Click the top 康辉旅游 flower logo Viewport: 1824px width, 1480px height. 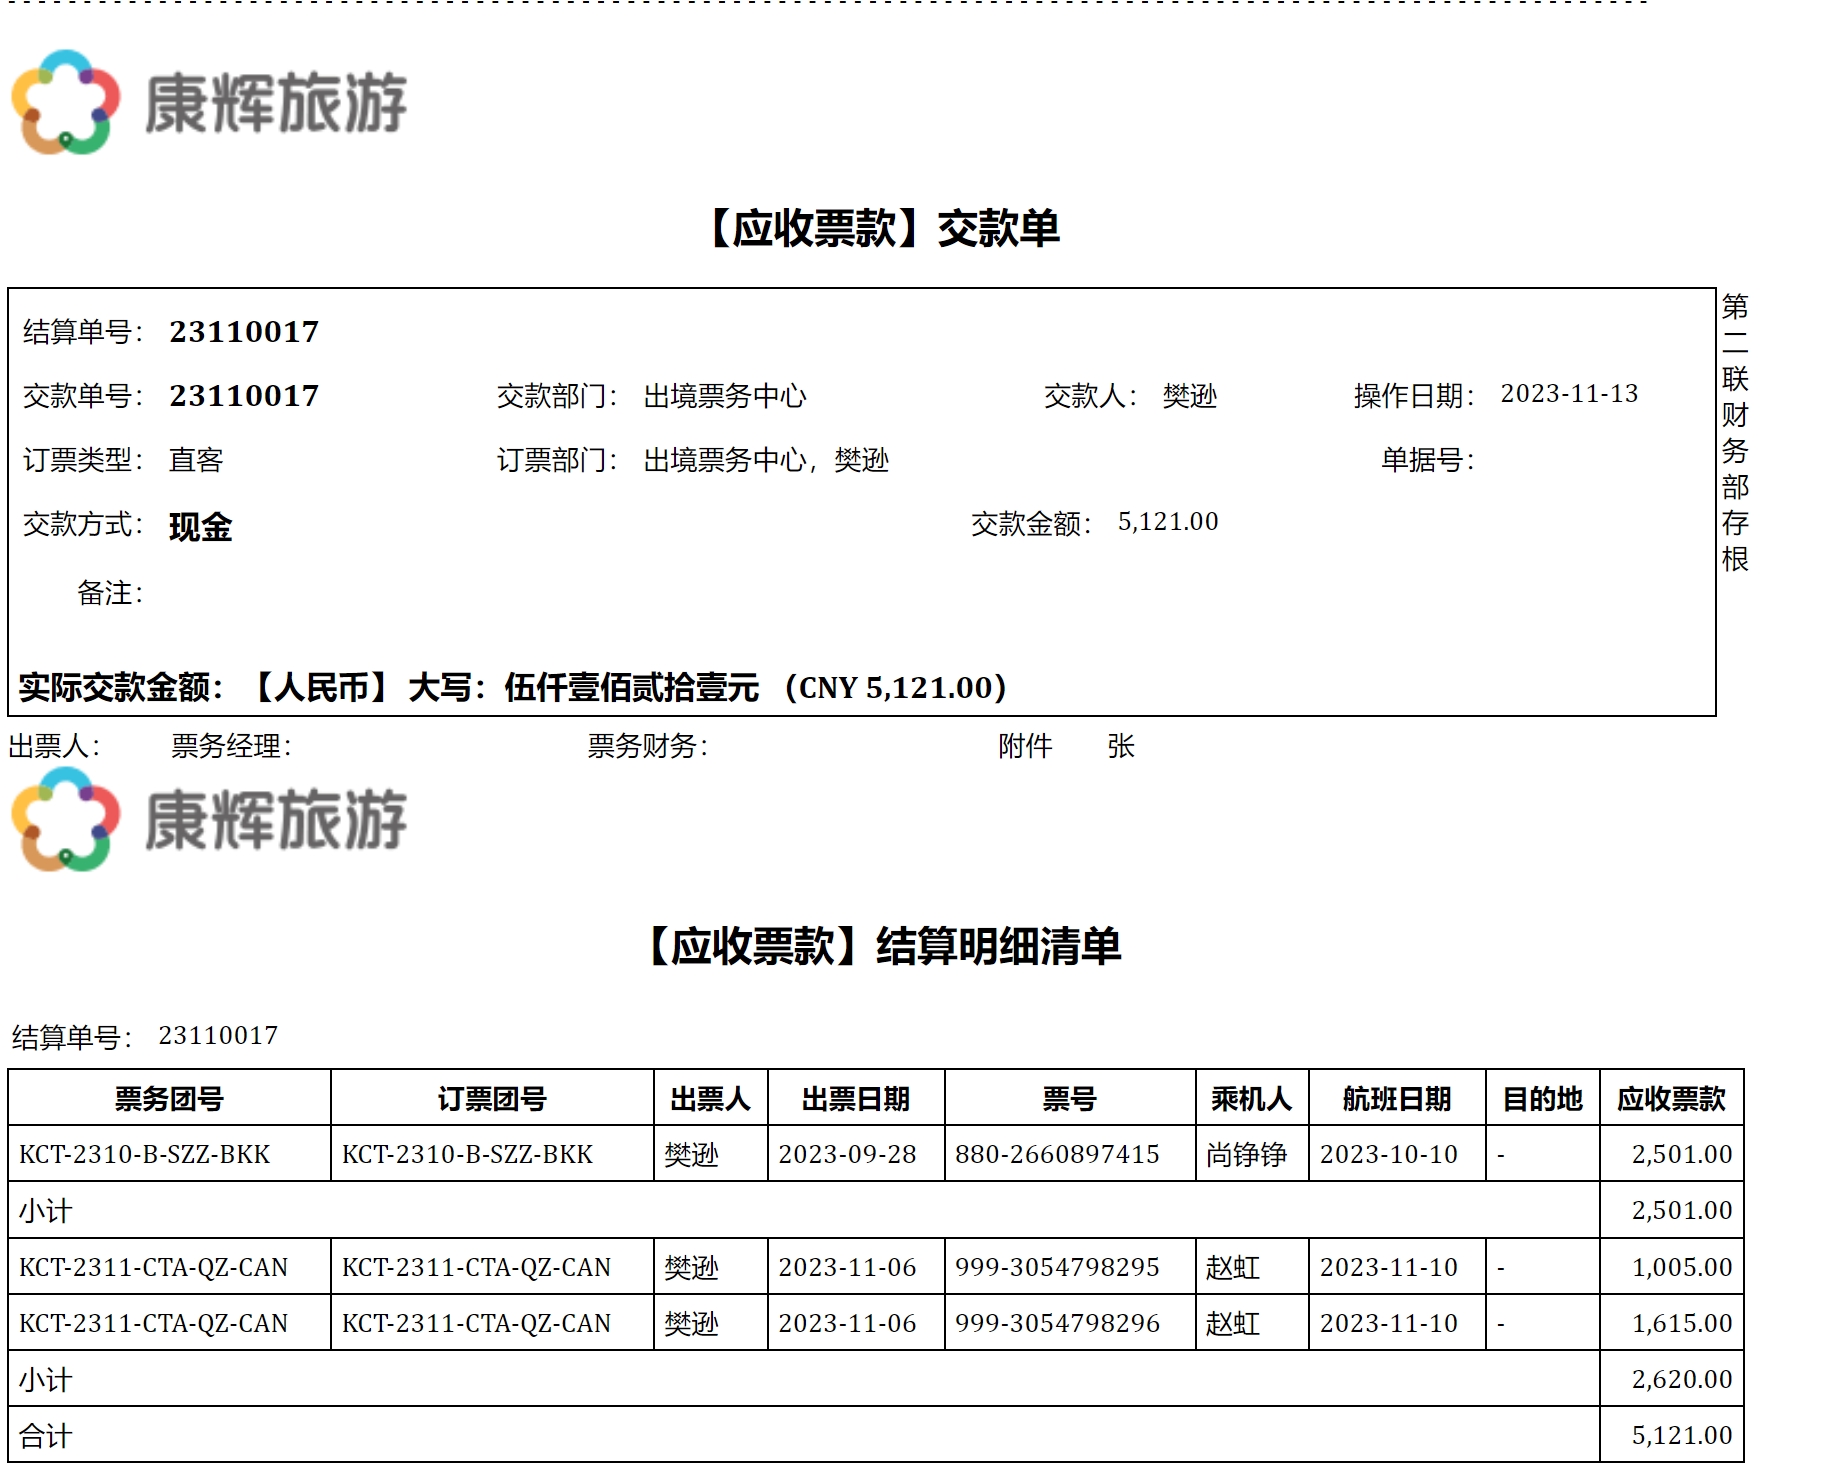66,102
